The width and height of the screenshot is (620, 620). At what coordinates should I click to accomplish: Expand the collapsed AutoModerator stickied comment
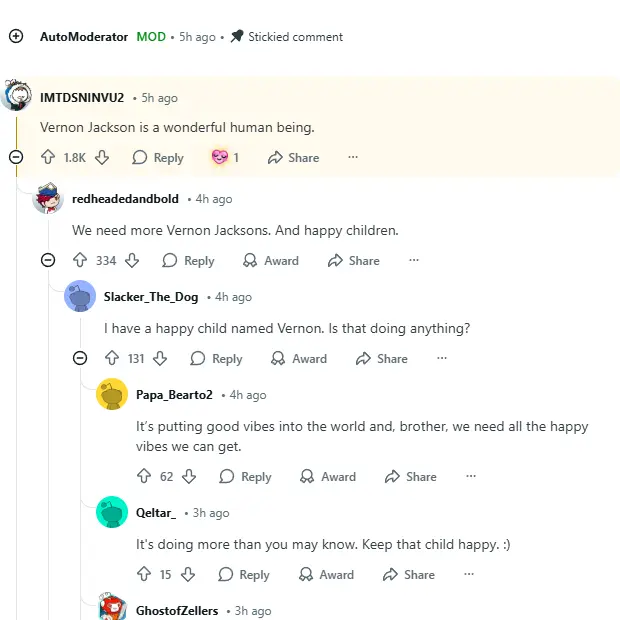tap(16, 37)
